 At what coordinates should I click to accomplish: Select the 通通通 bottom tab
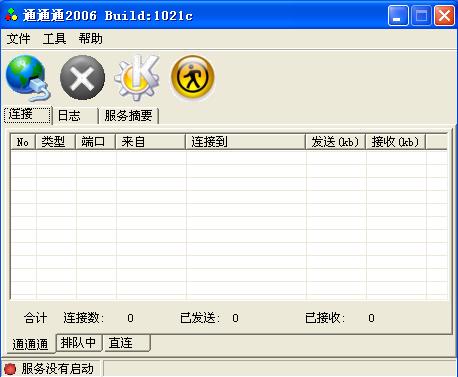pos(30,344)
